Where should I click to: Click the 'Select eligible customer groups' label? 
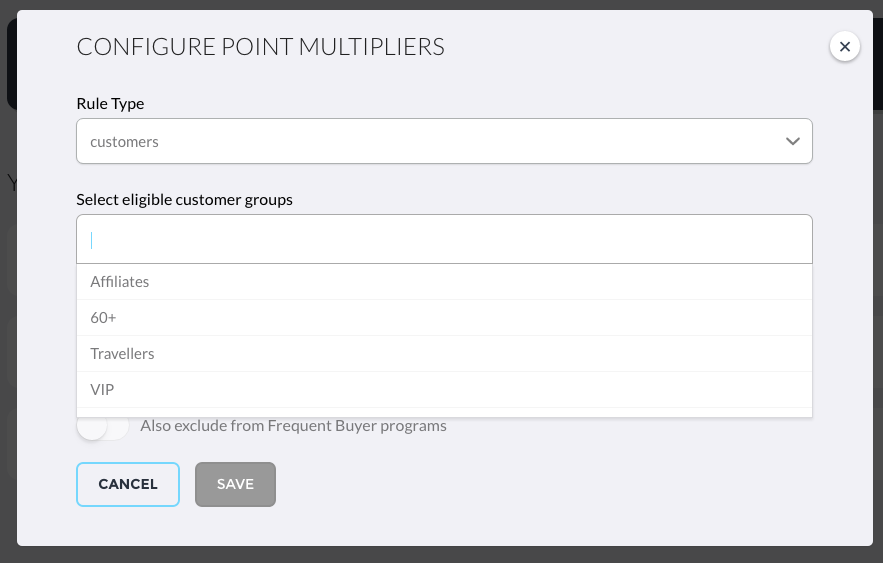(x=185, y=200)
